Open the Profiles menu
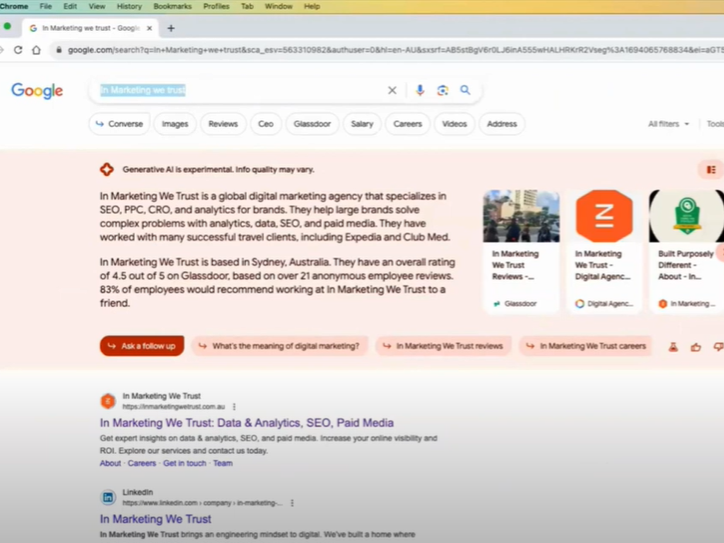The width and height of the screenshot is (724, 543). (216, 6)
